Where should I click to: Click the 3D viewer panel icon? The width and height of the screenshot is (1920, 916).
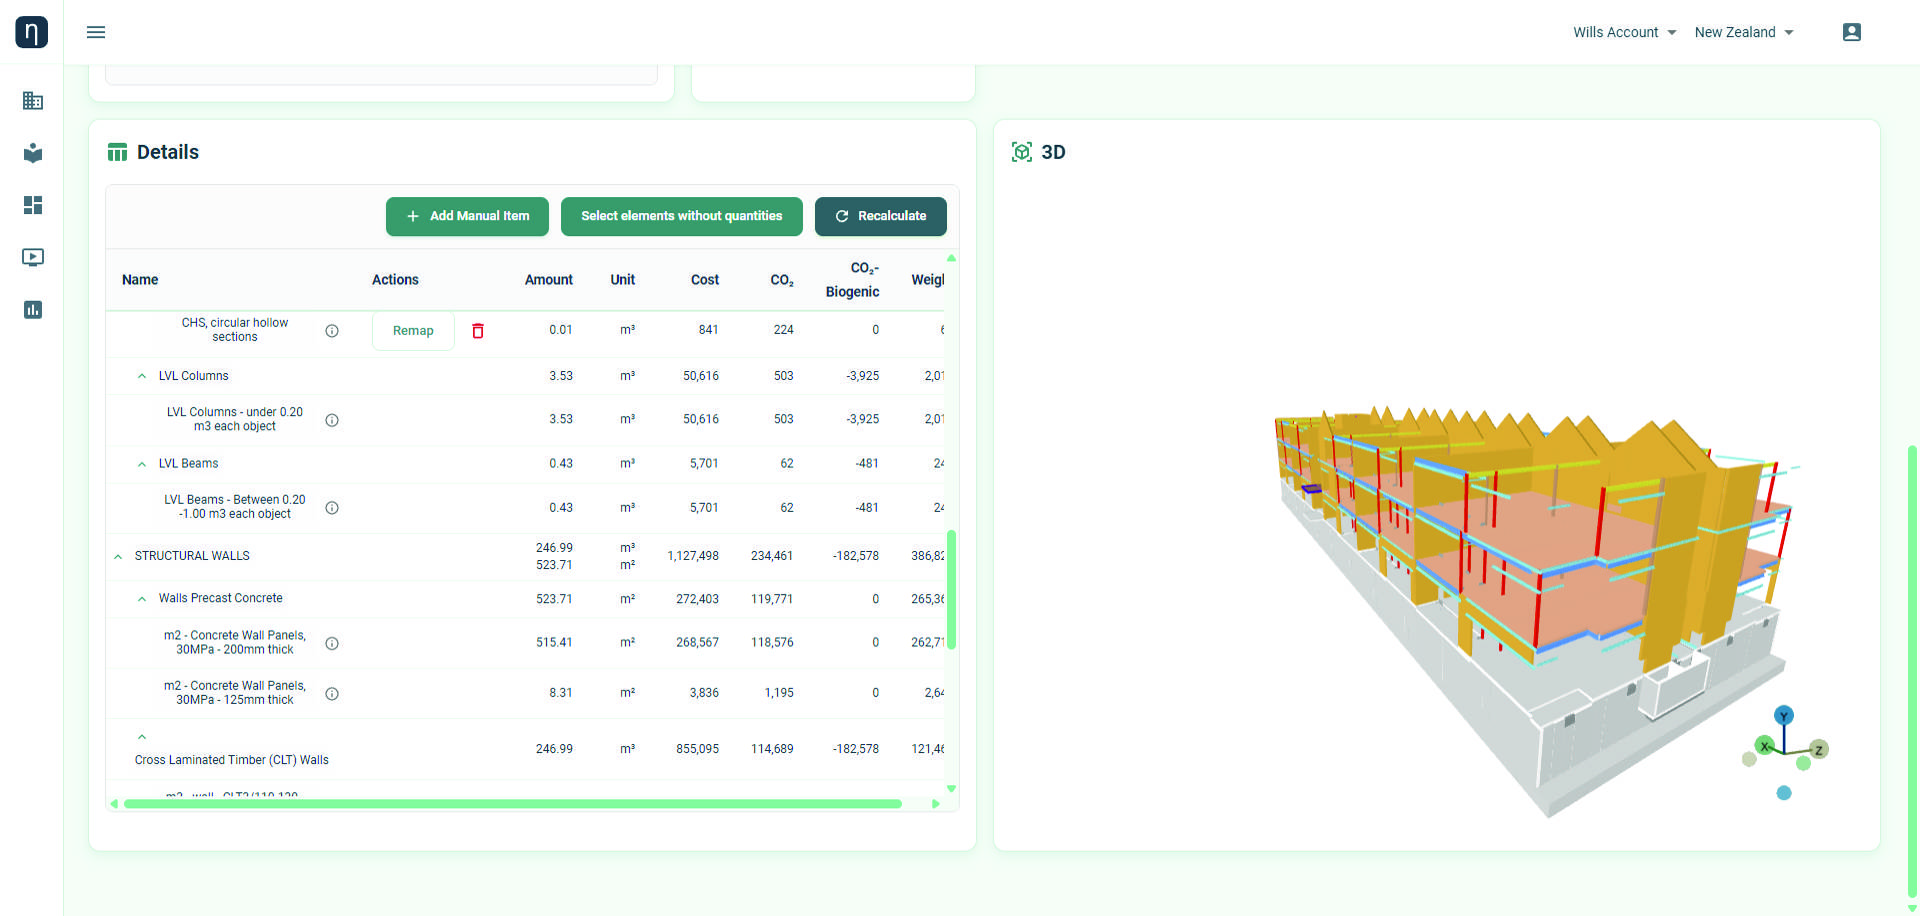click(1022, 152)
